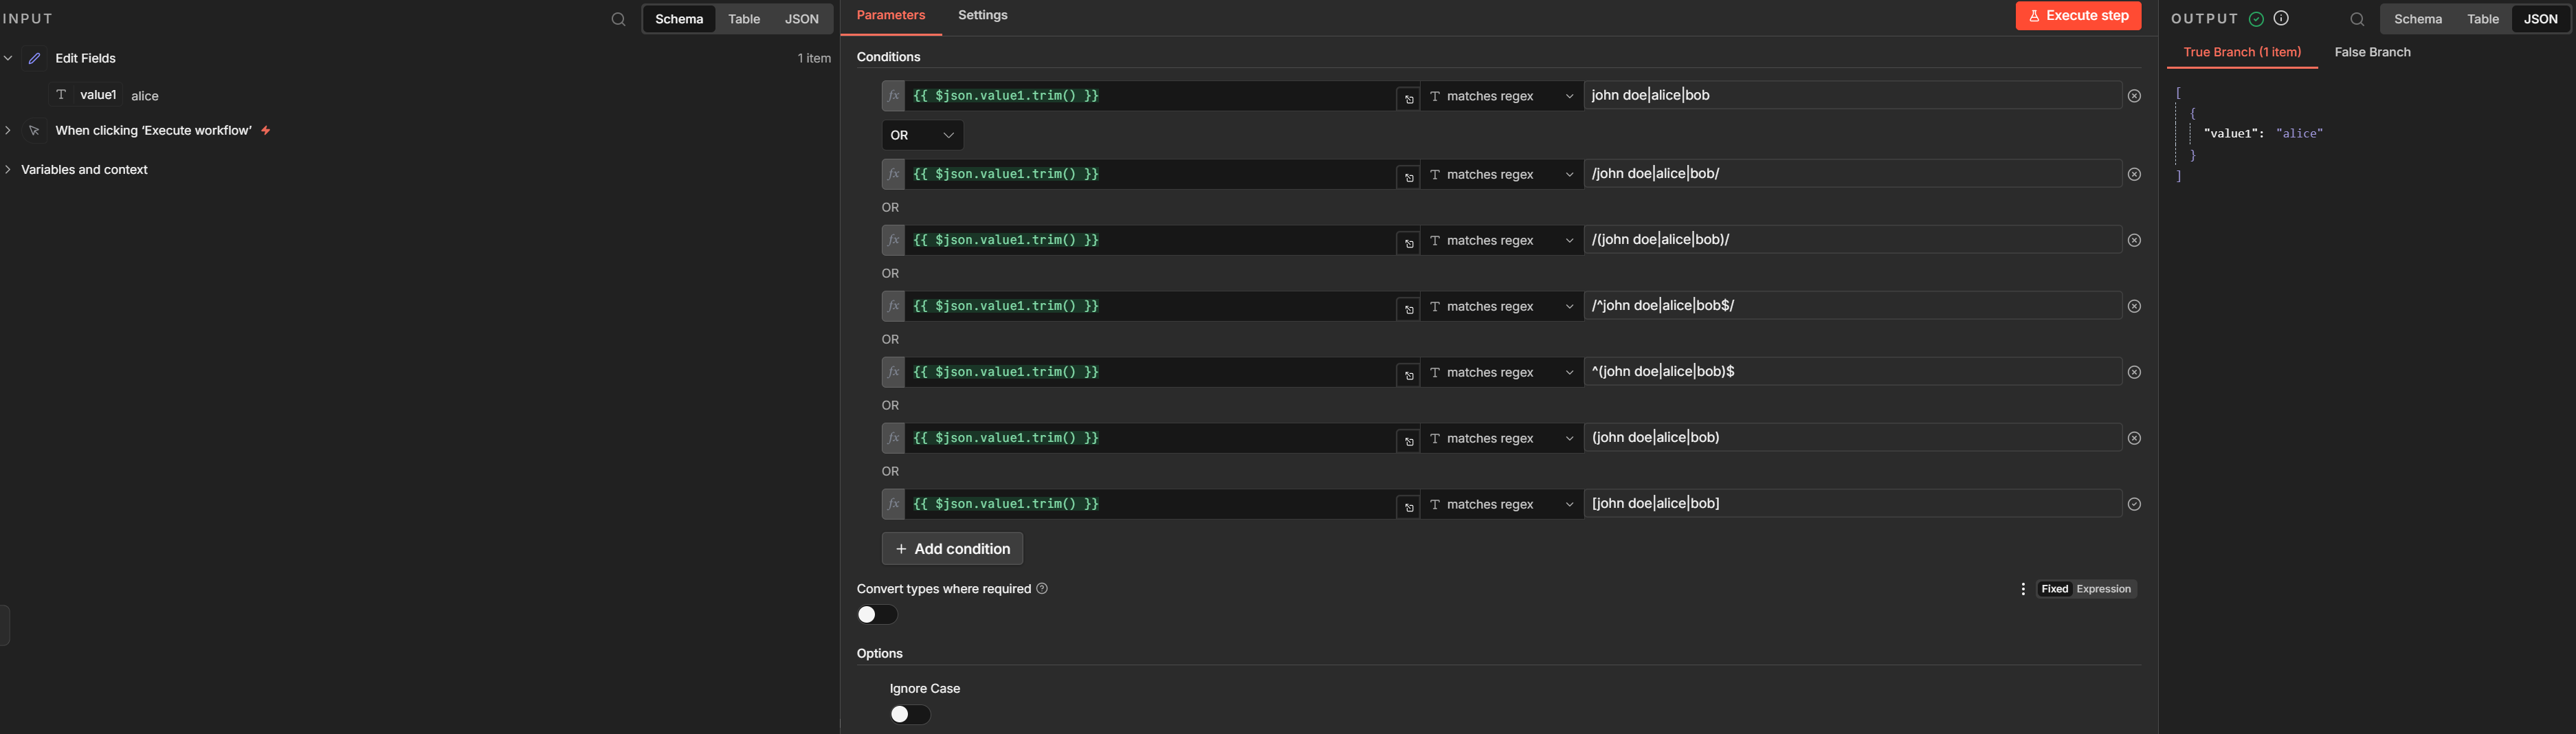Screen dimensions: 2576x734
Task: Open the False Branch output tab
Action: (2372, 52)
